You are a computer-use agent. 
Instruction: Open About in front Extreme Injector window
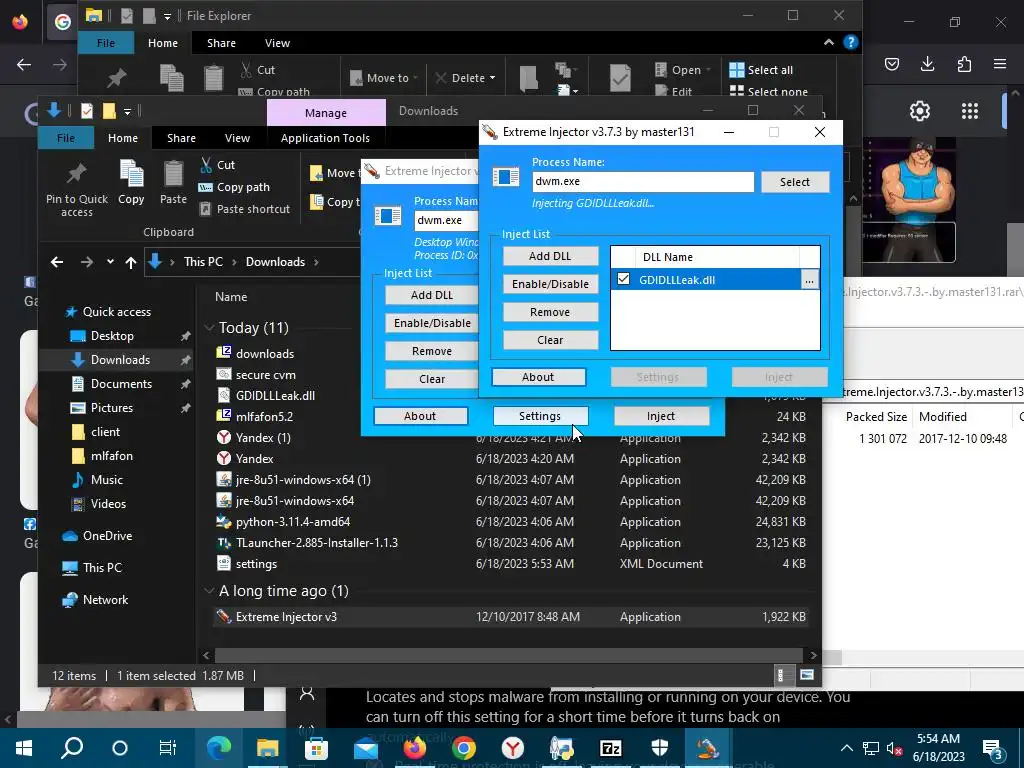click(x=538, y=377)
